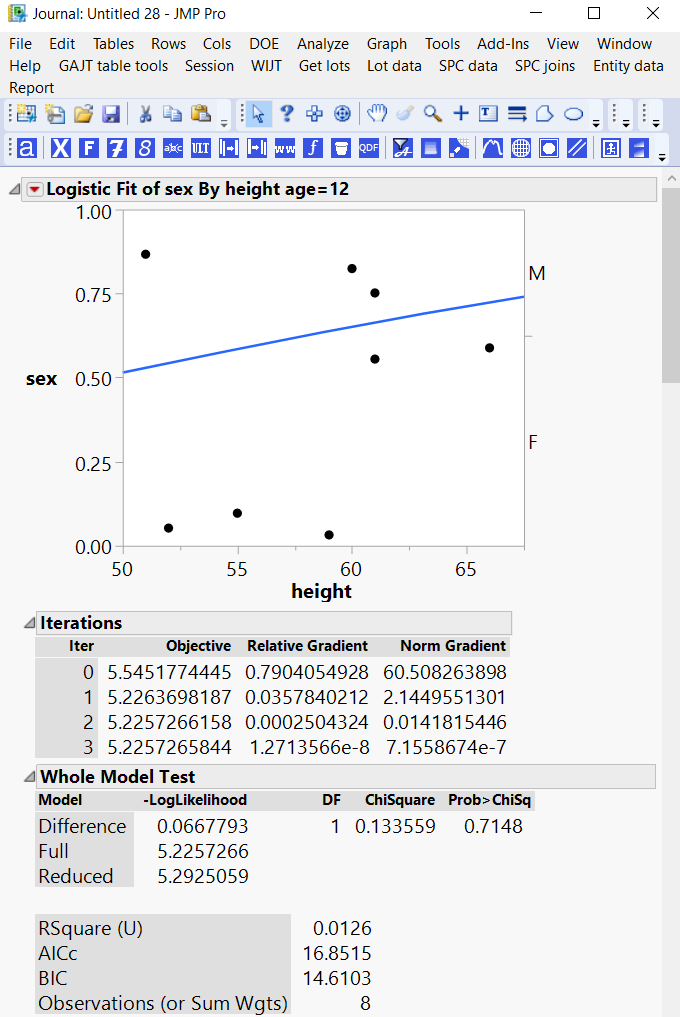Image resolution: width=680 pixels, height=1017 pixels.
Task: Open the Logistic Fit red triangle menu
Action: coord(35,187)
